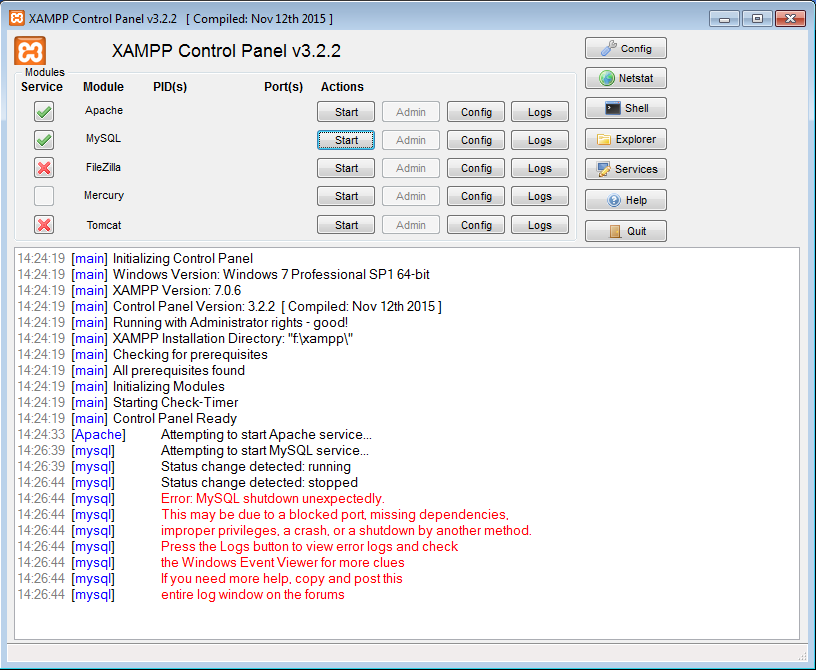
Task: Minimize the XAMPP Control Panel window
Action: click(x=724, y=19)
